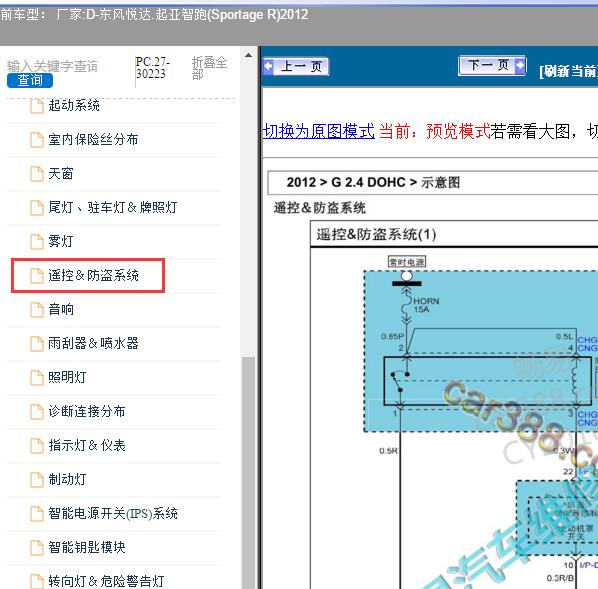Go to next page with 下一页 button
The image size is (598, 589).
[492, 65]
